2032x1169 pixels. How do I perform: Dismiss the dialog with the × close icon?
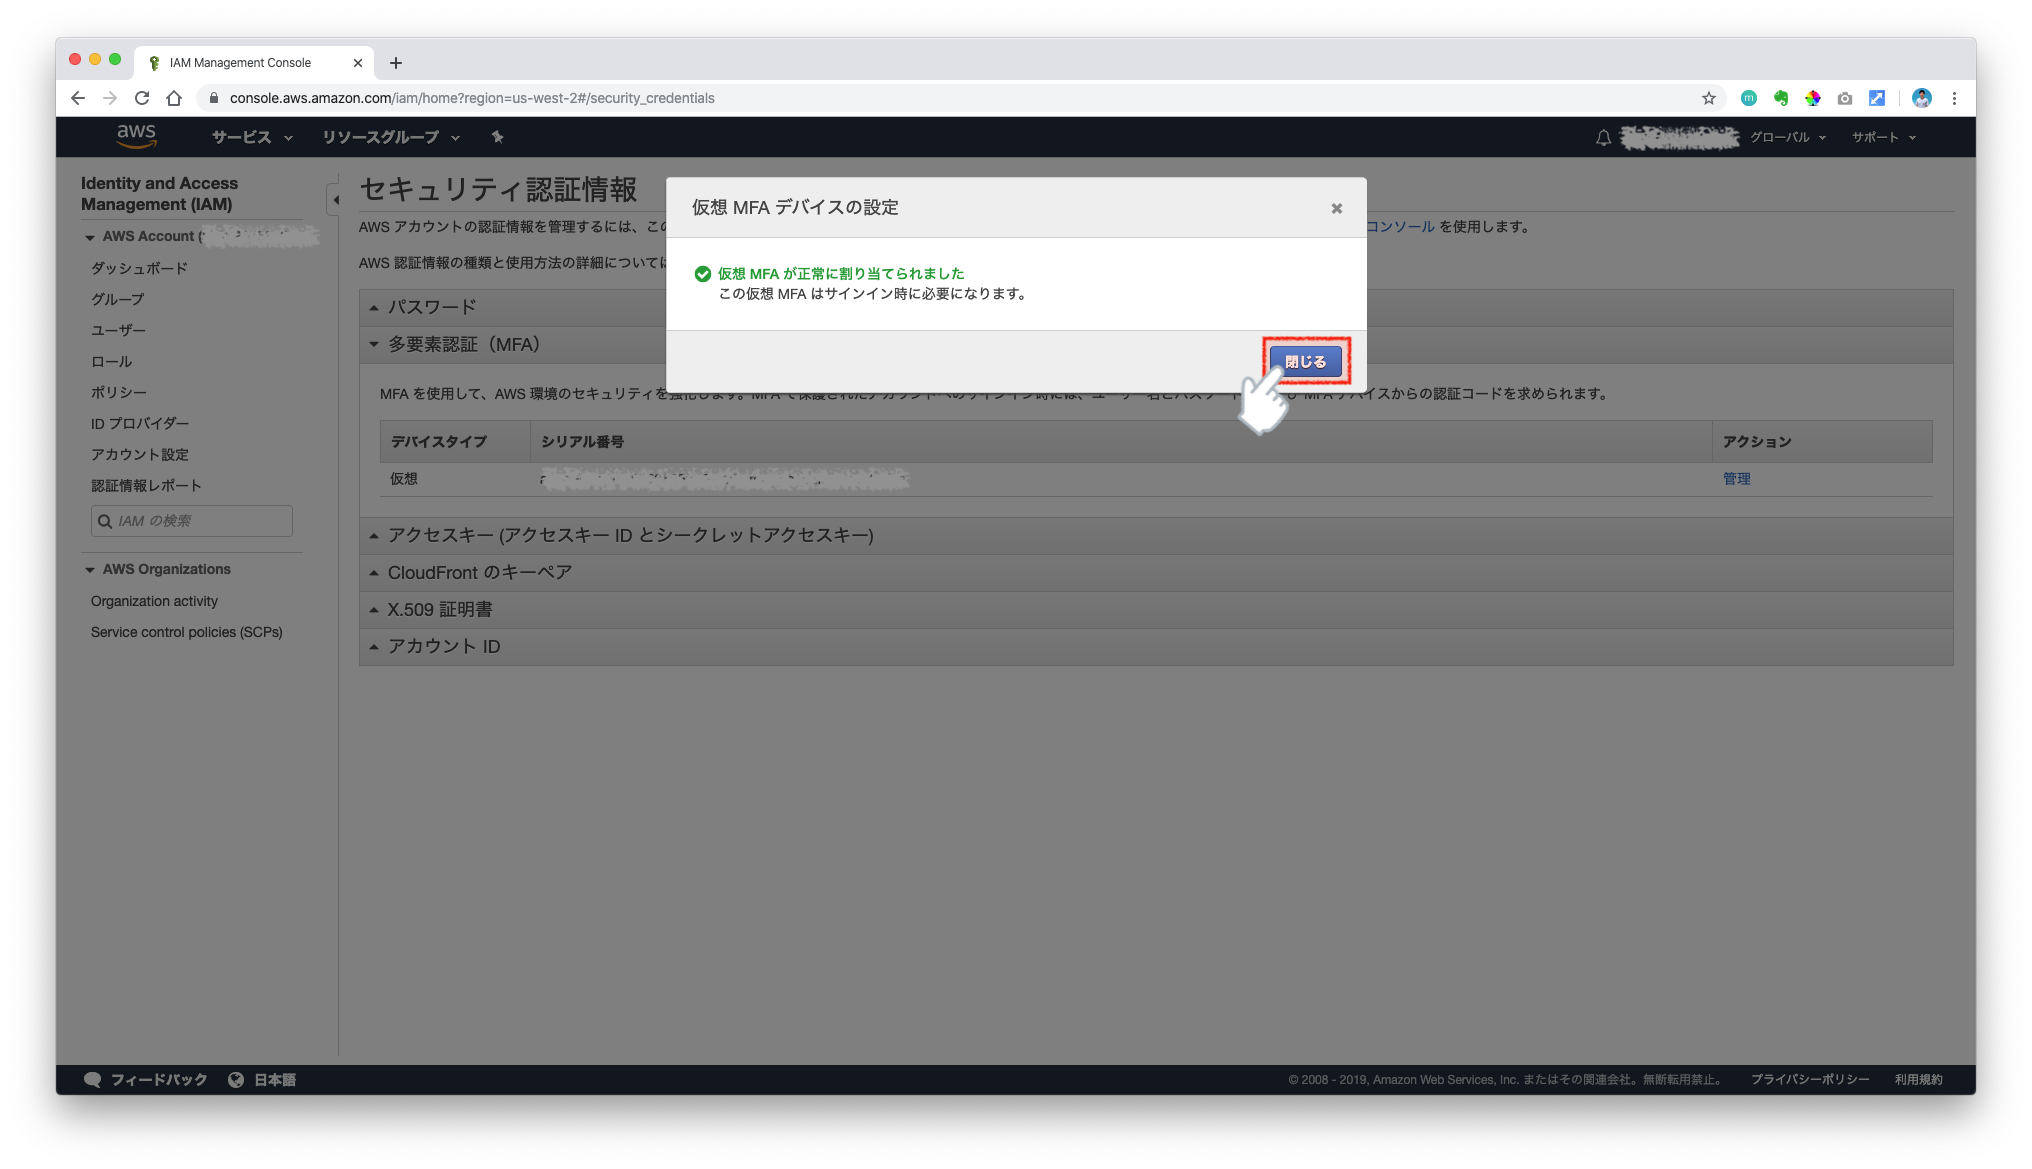pyautogui.click(x=1336, y=208)
